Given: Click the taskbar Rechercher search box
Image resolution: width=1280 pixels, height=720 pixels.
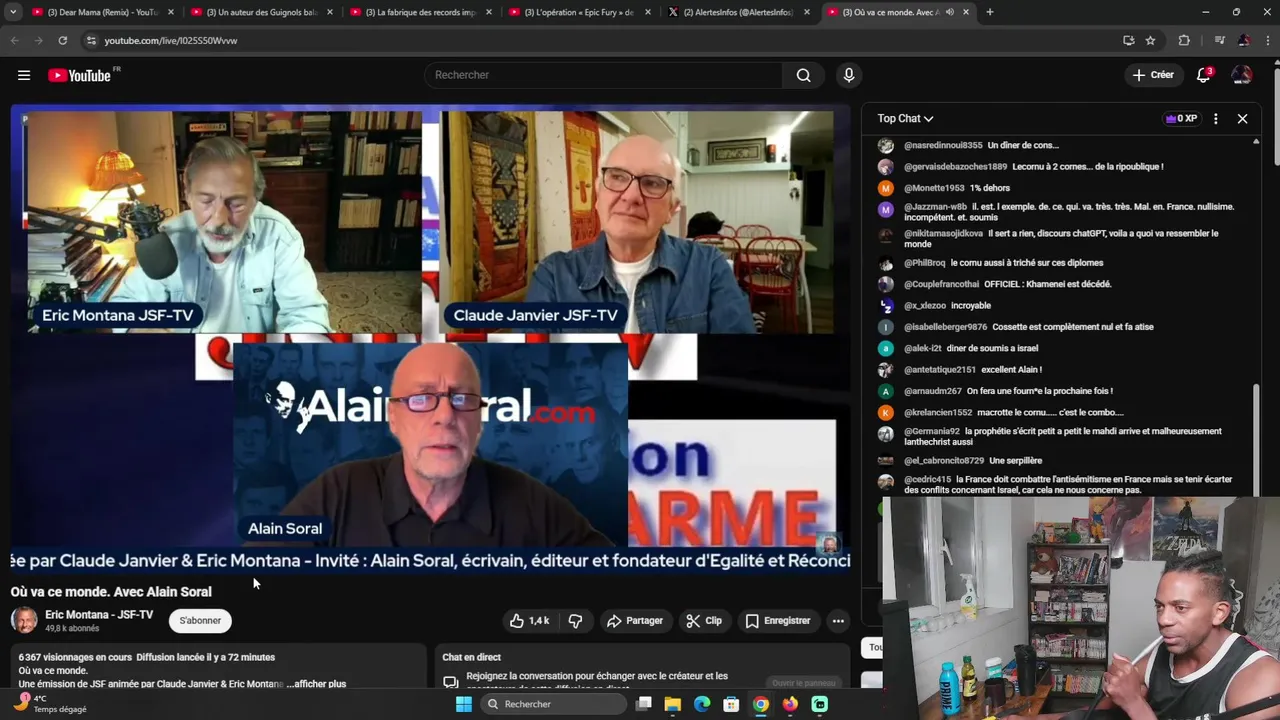Looking at the screenshot, I should (x=552, y=704).
